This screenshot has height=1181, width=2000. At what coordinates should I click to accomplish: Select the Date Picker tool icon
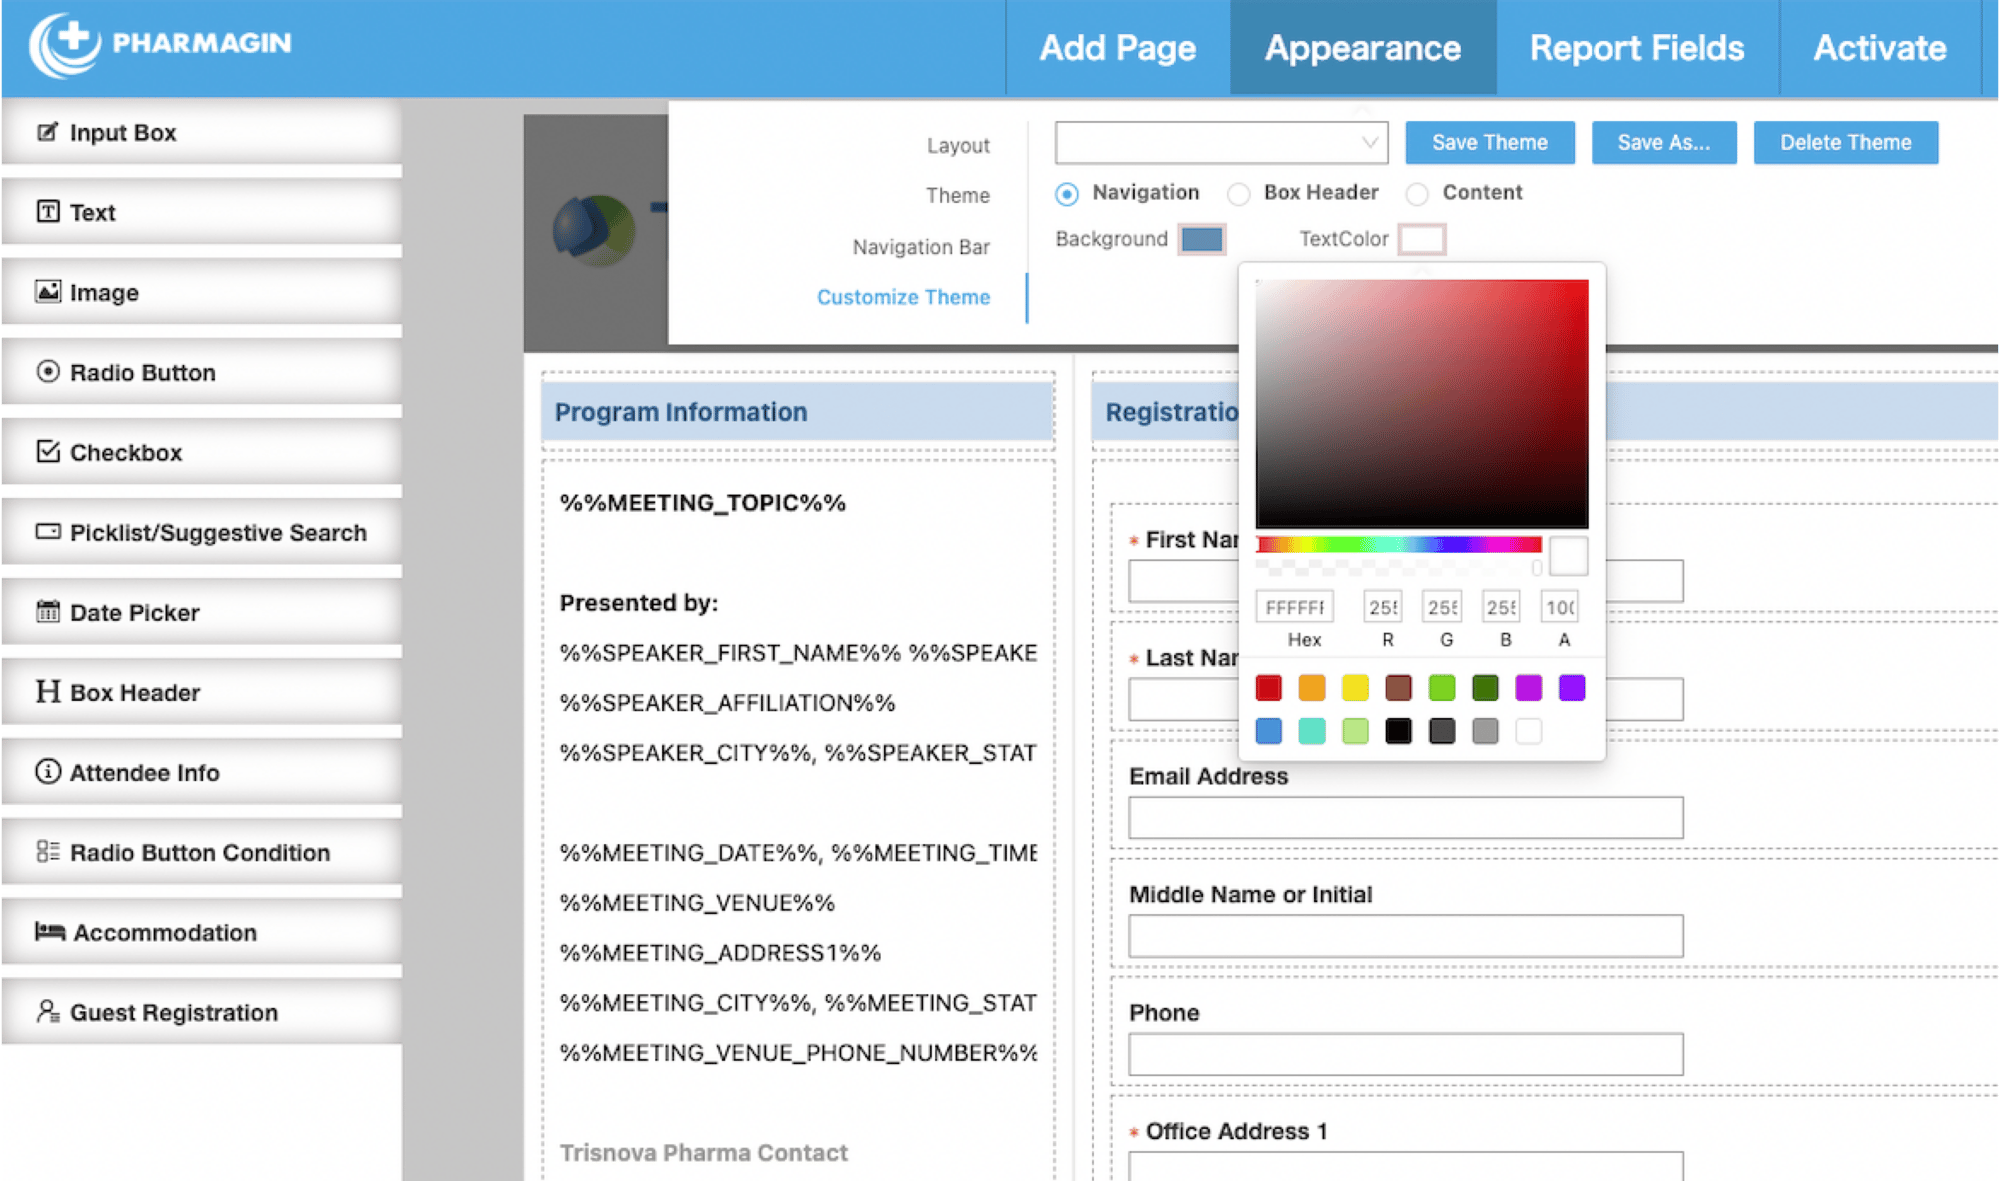[x=42, y=612]
